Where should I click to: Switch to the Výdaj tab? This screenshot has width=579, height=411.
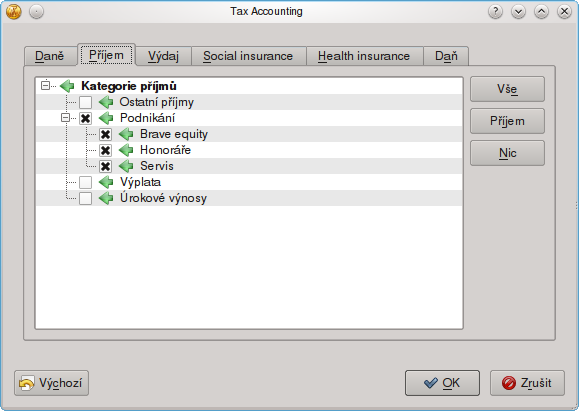(163, 56)
